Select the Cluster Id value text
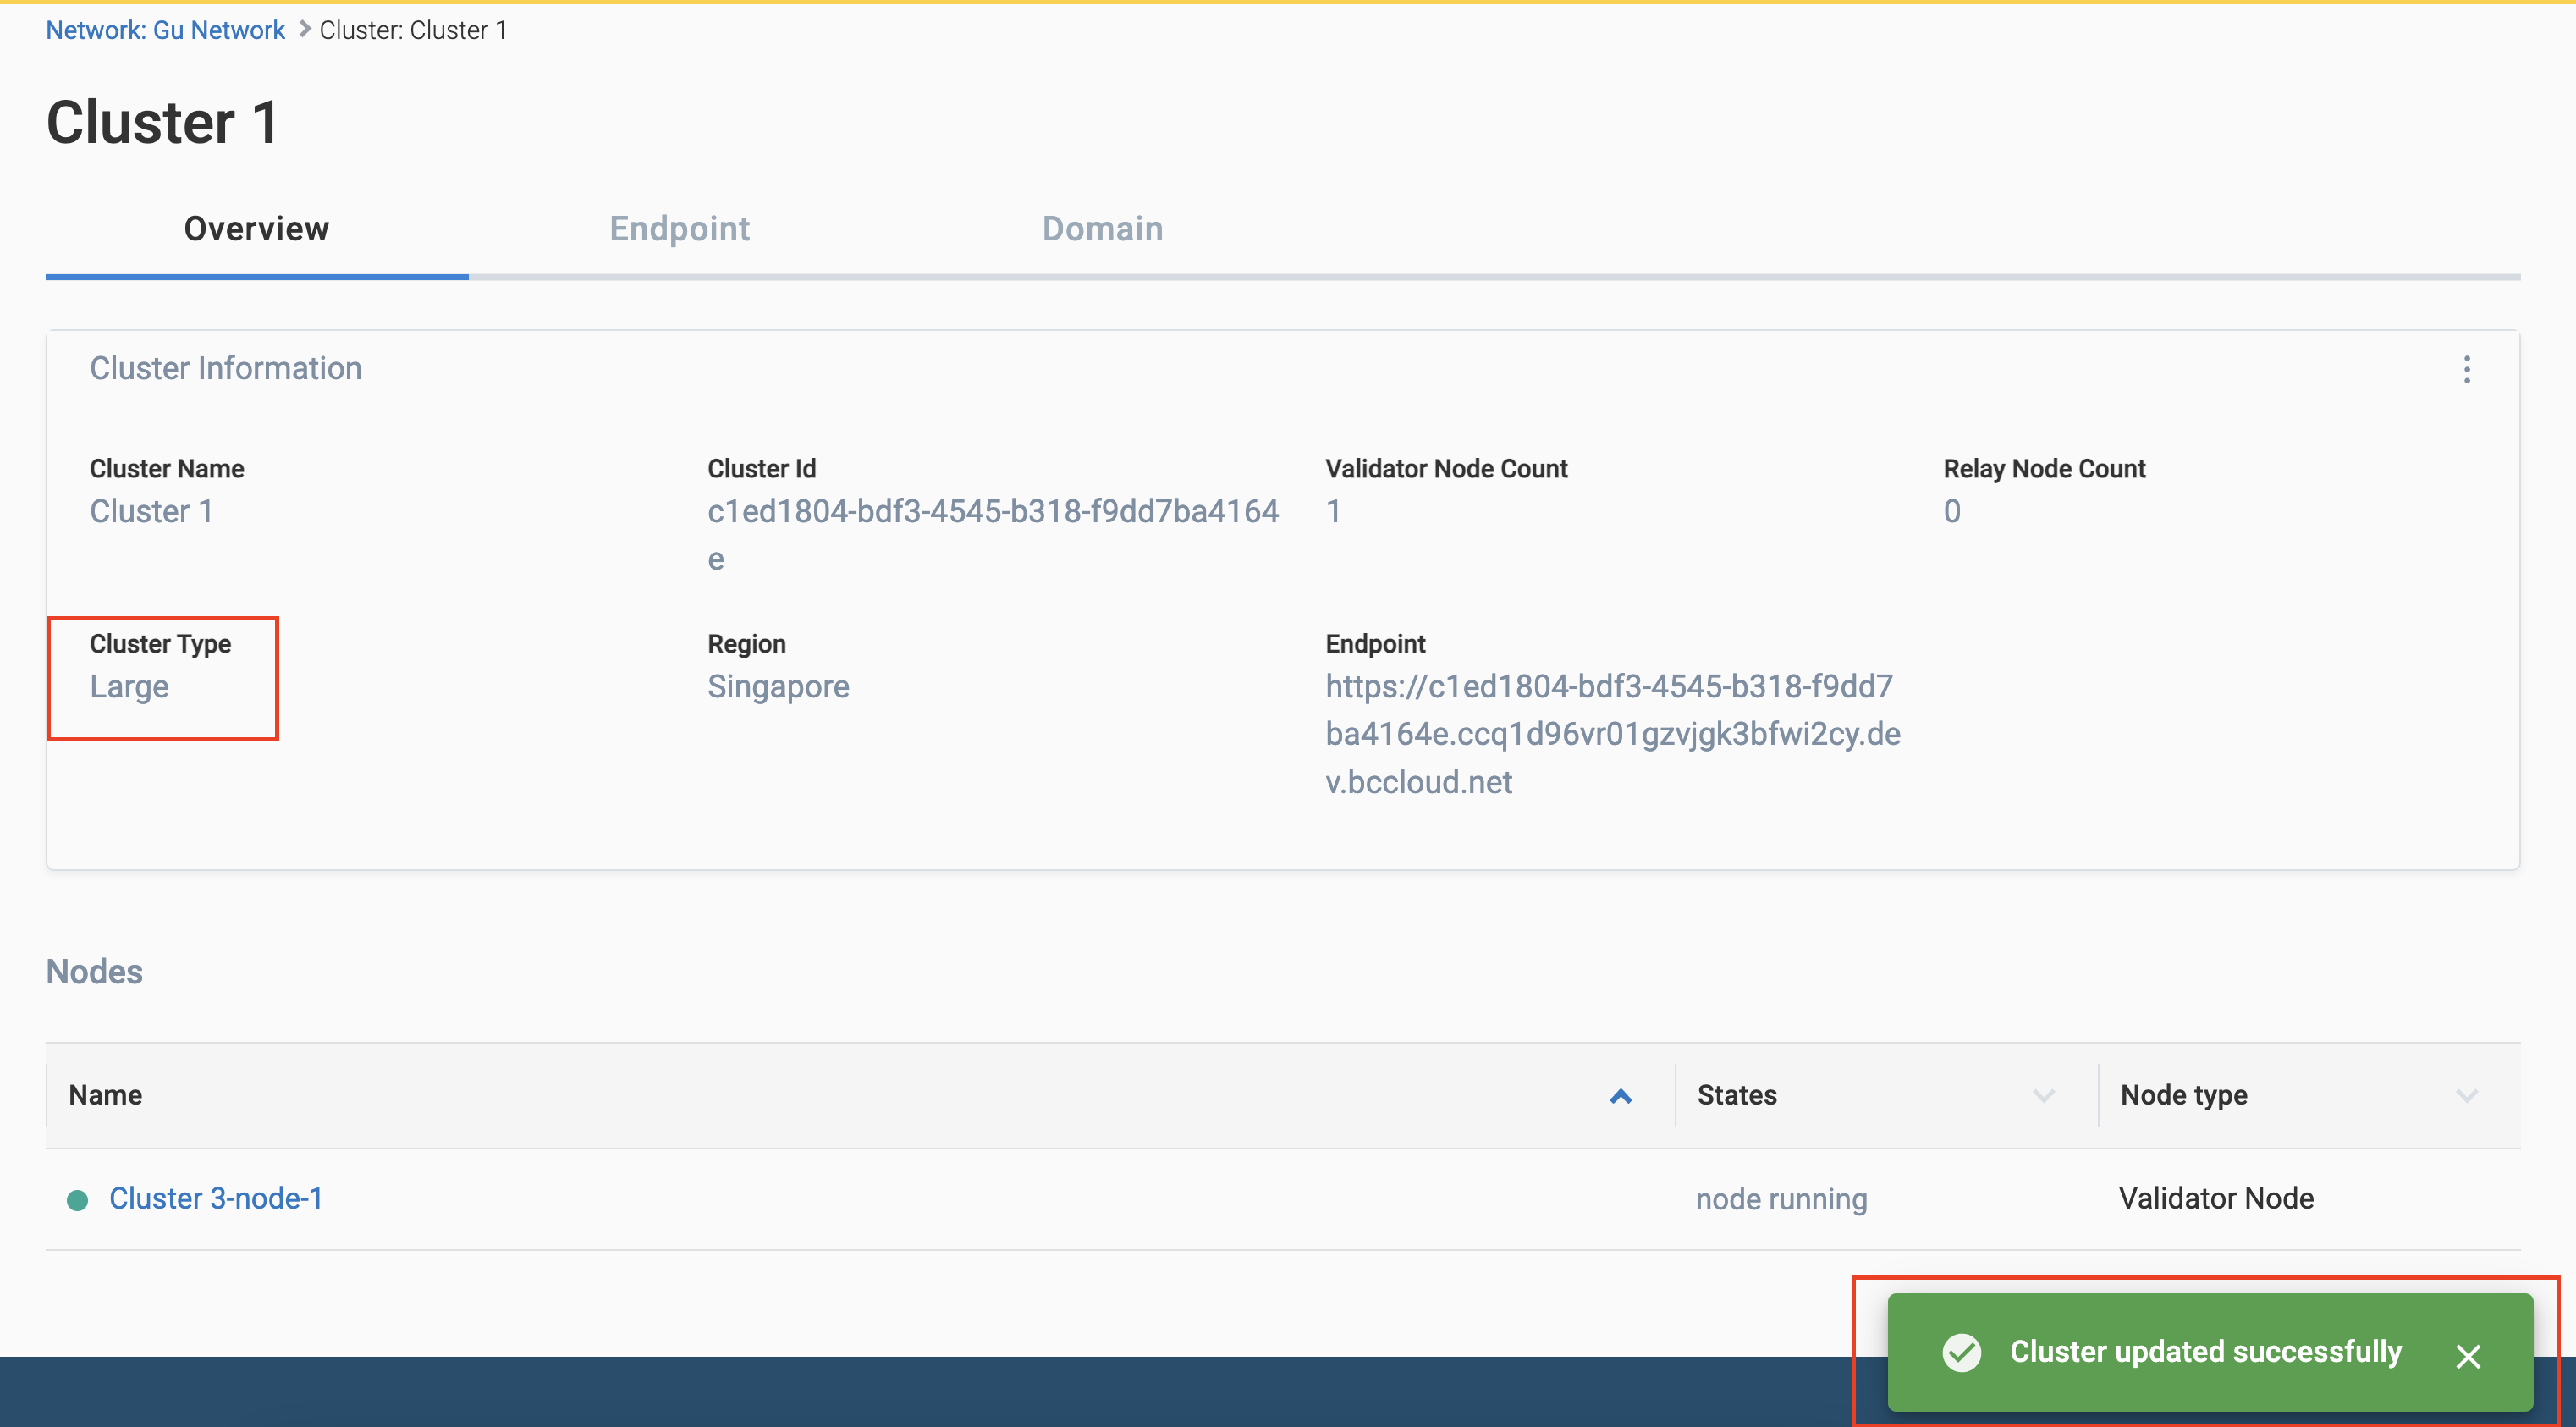 point(992,534)
